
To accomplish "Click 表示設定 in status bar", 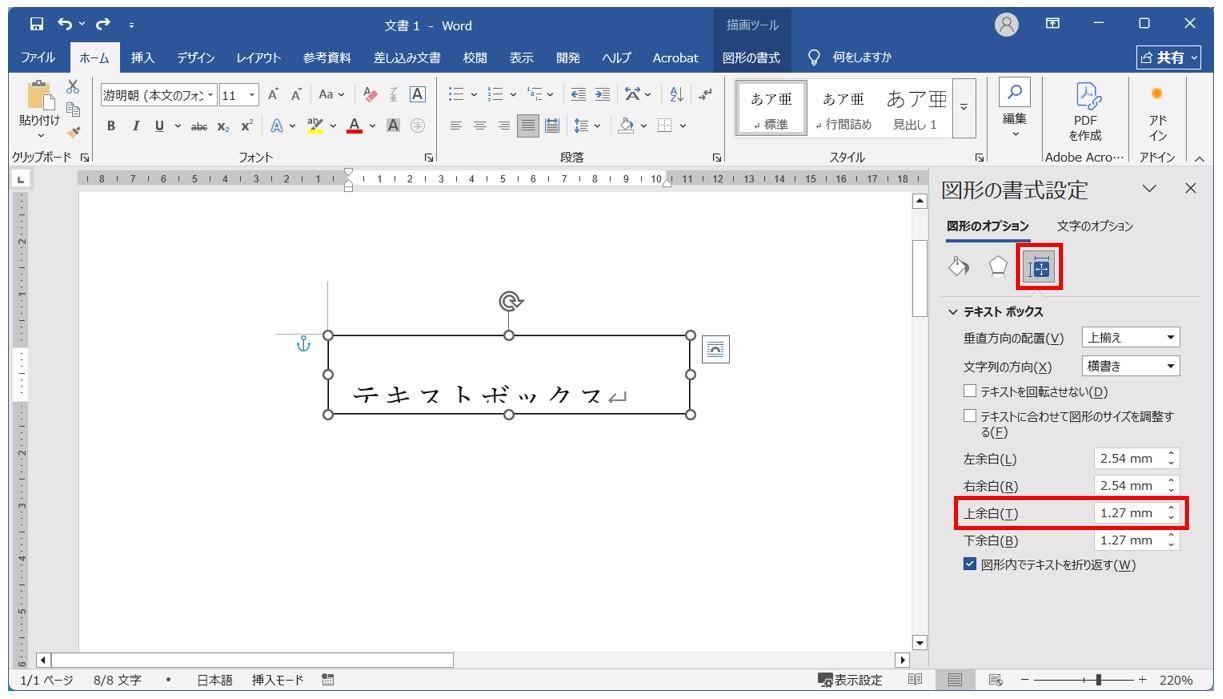I will click(850, 680).
